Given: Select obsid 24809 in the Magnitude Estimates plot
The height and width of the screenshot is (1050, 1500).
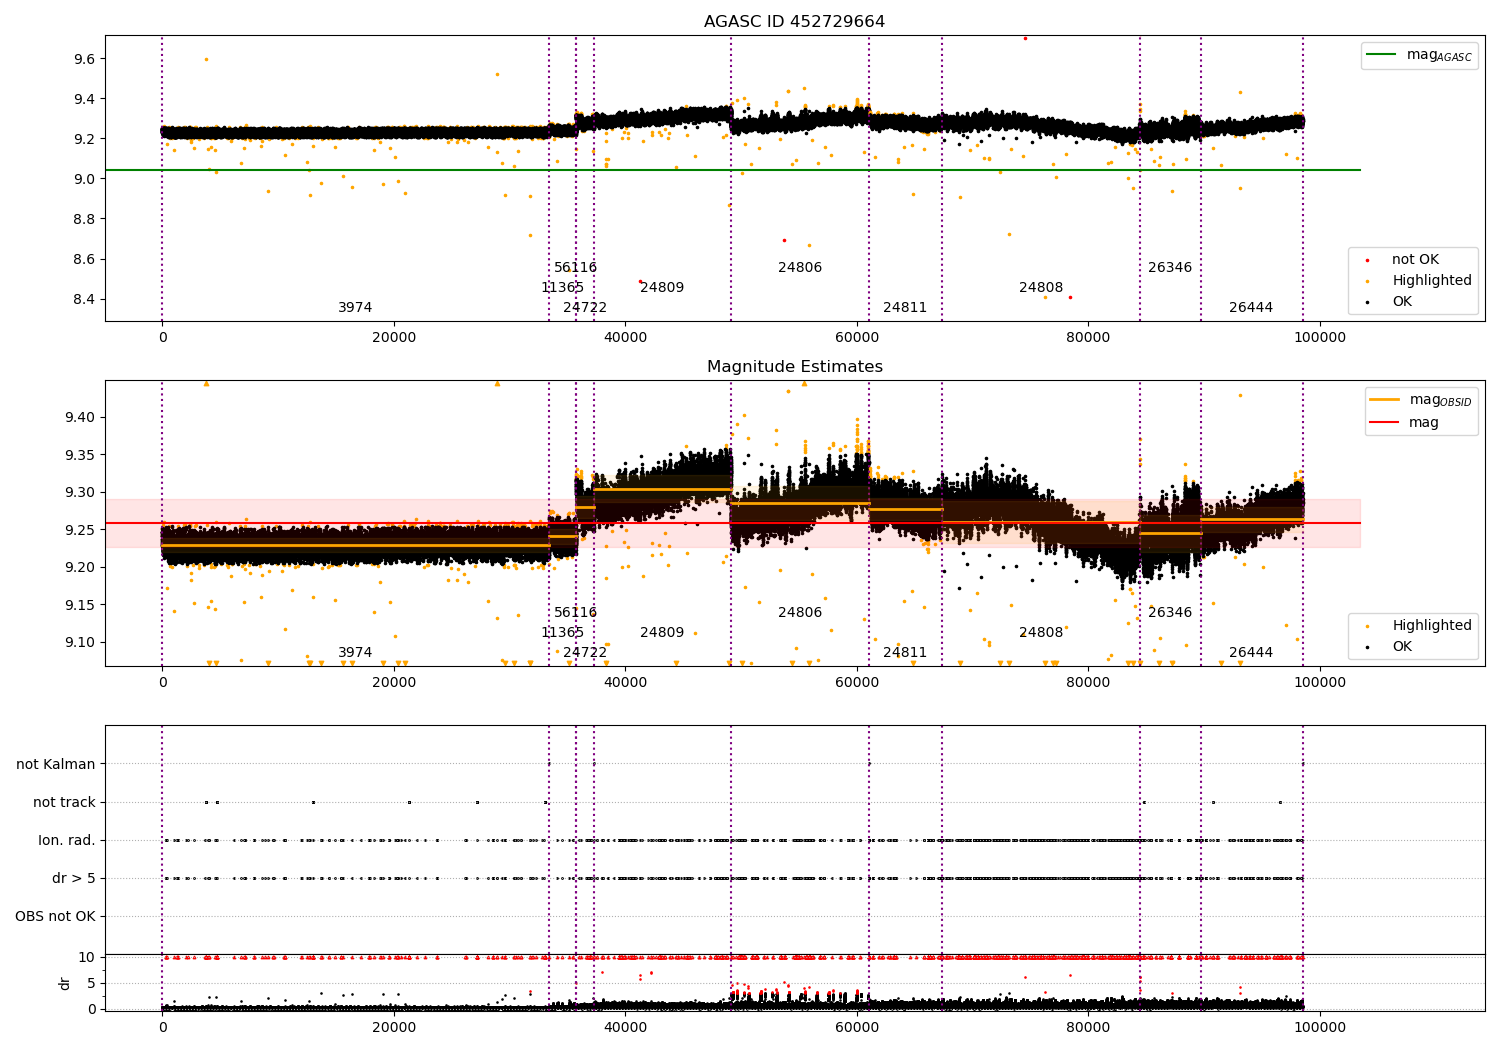Looking at the screenshot, I should tap(662, 633).
